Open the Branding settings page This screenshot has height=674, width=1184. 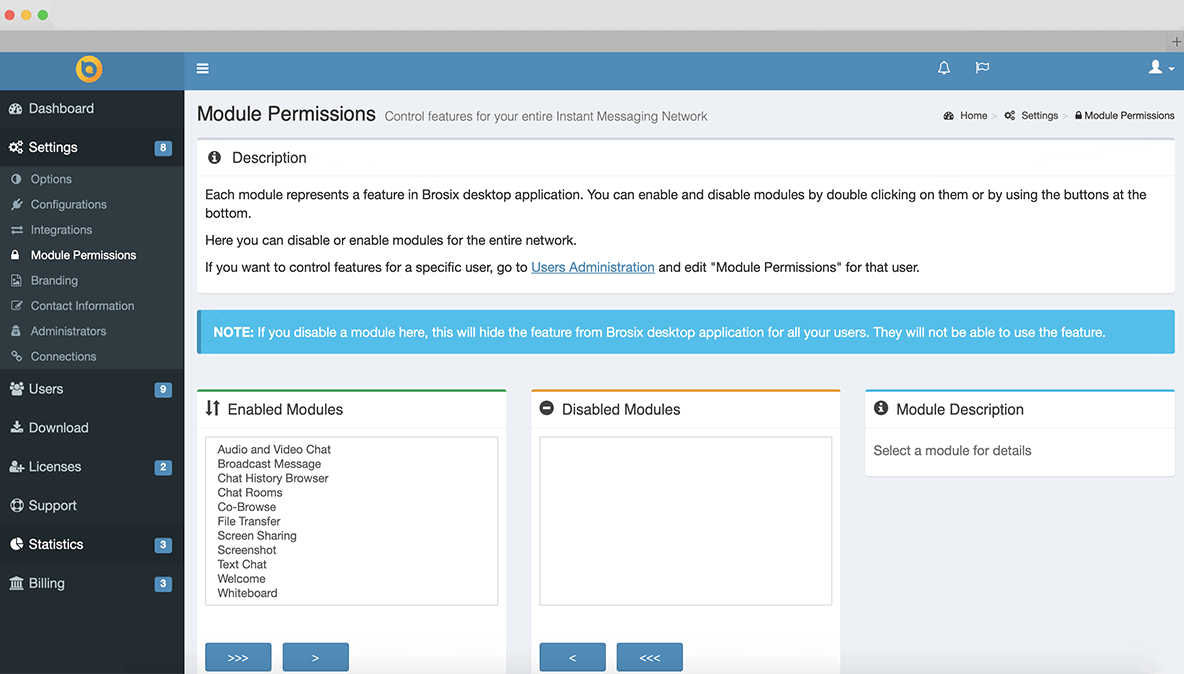pos(54,281)
